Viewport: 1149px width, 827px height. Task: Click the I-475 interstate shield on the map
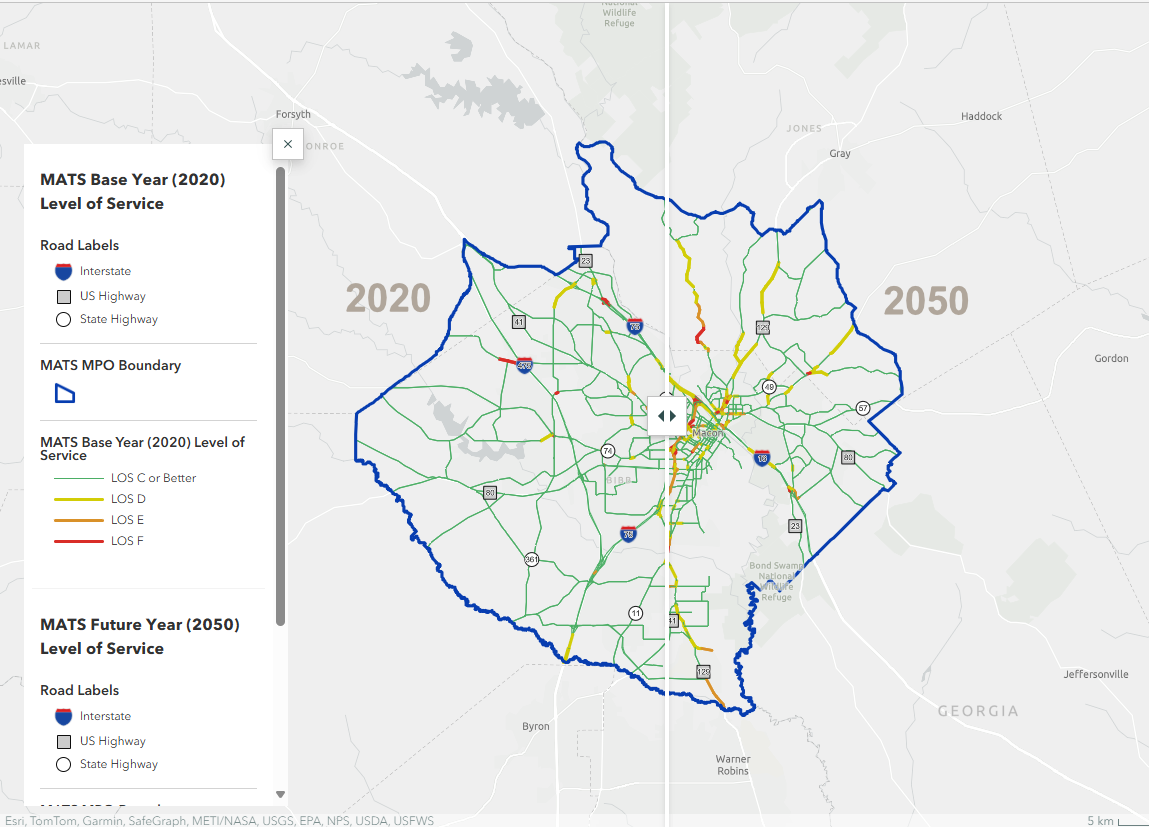(x=525, y=365)
